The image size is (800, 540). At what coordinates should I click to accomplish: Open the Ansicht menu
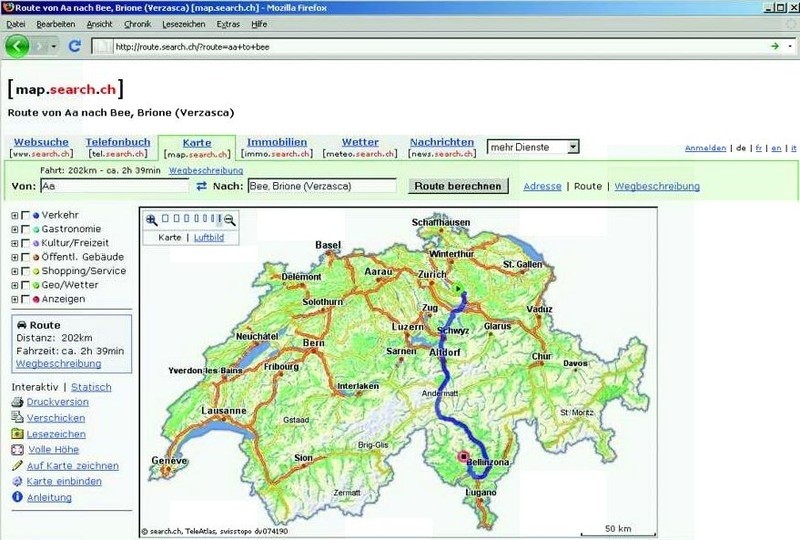tap(99, 24)
